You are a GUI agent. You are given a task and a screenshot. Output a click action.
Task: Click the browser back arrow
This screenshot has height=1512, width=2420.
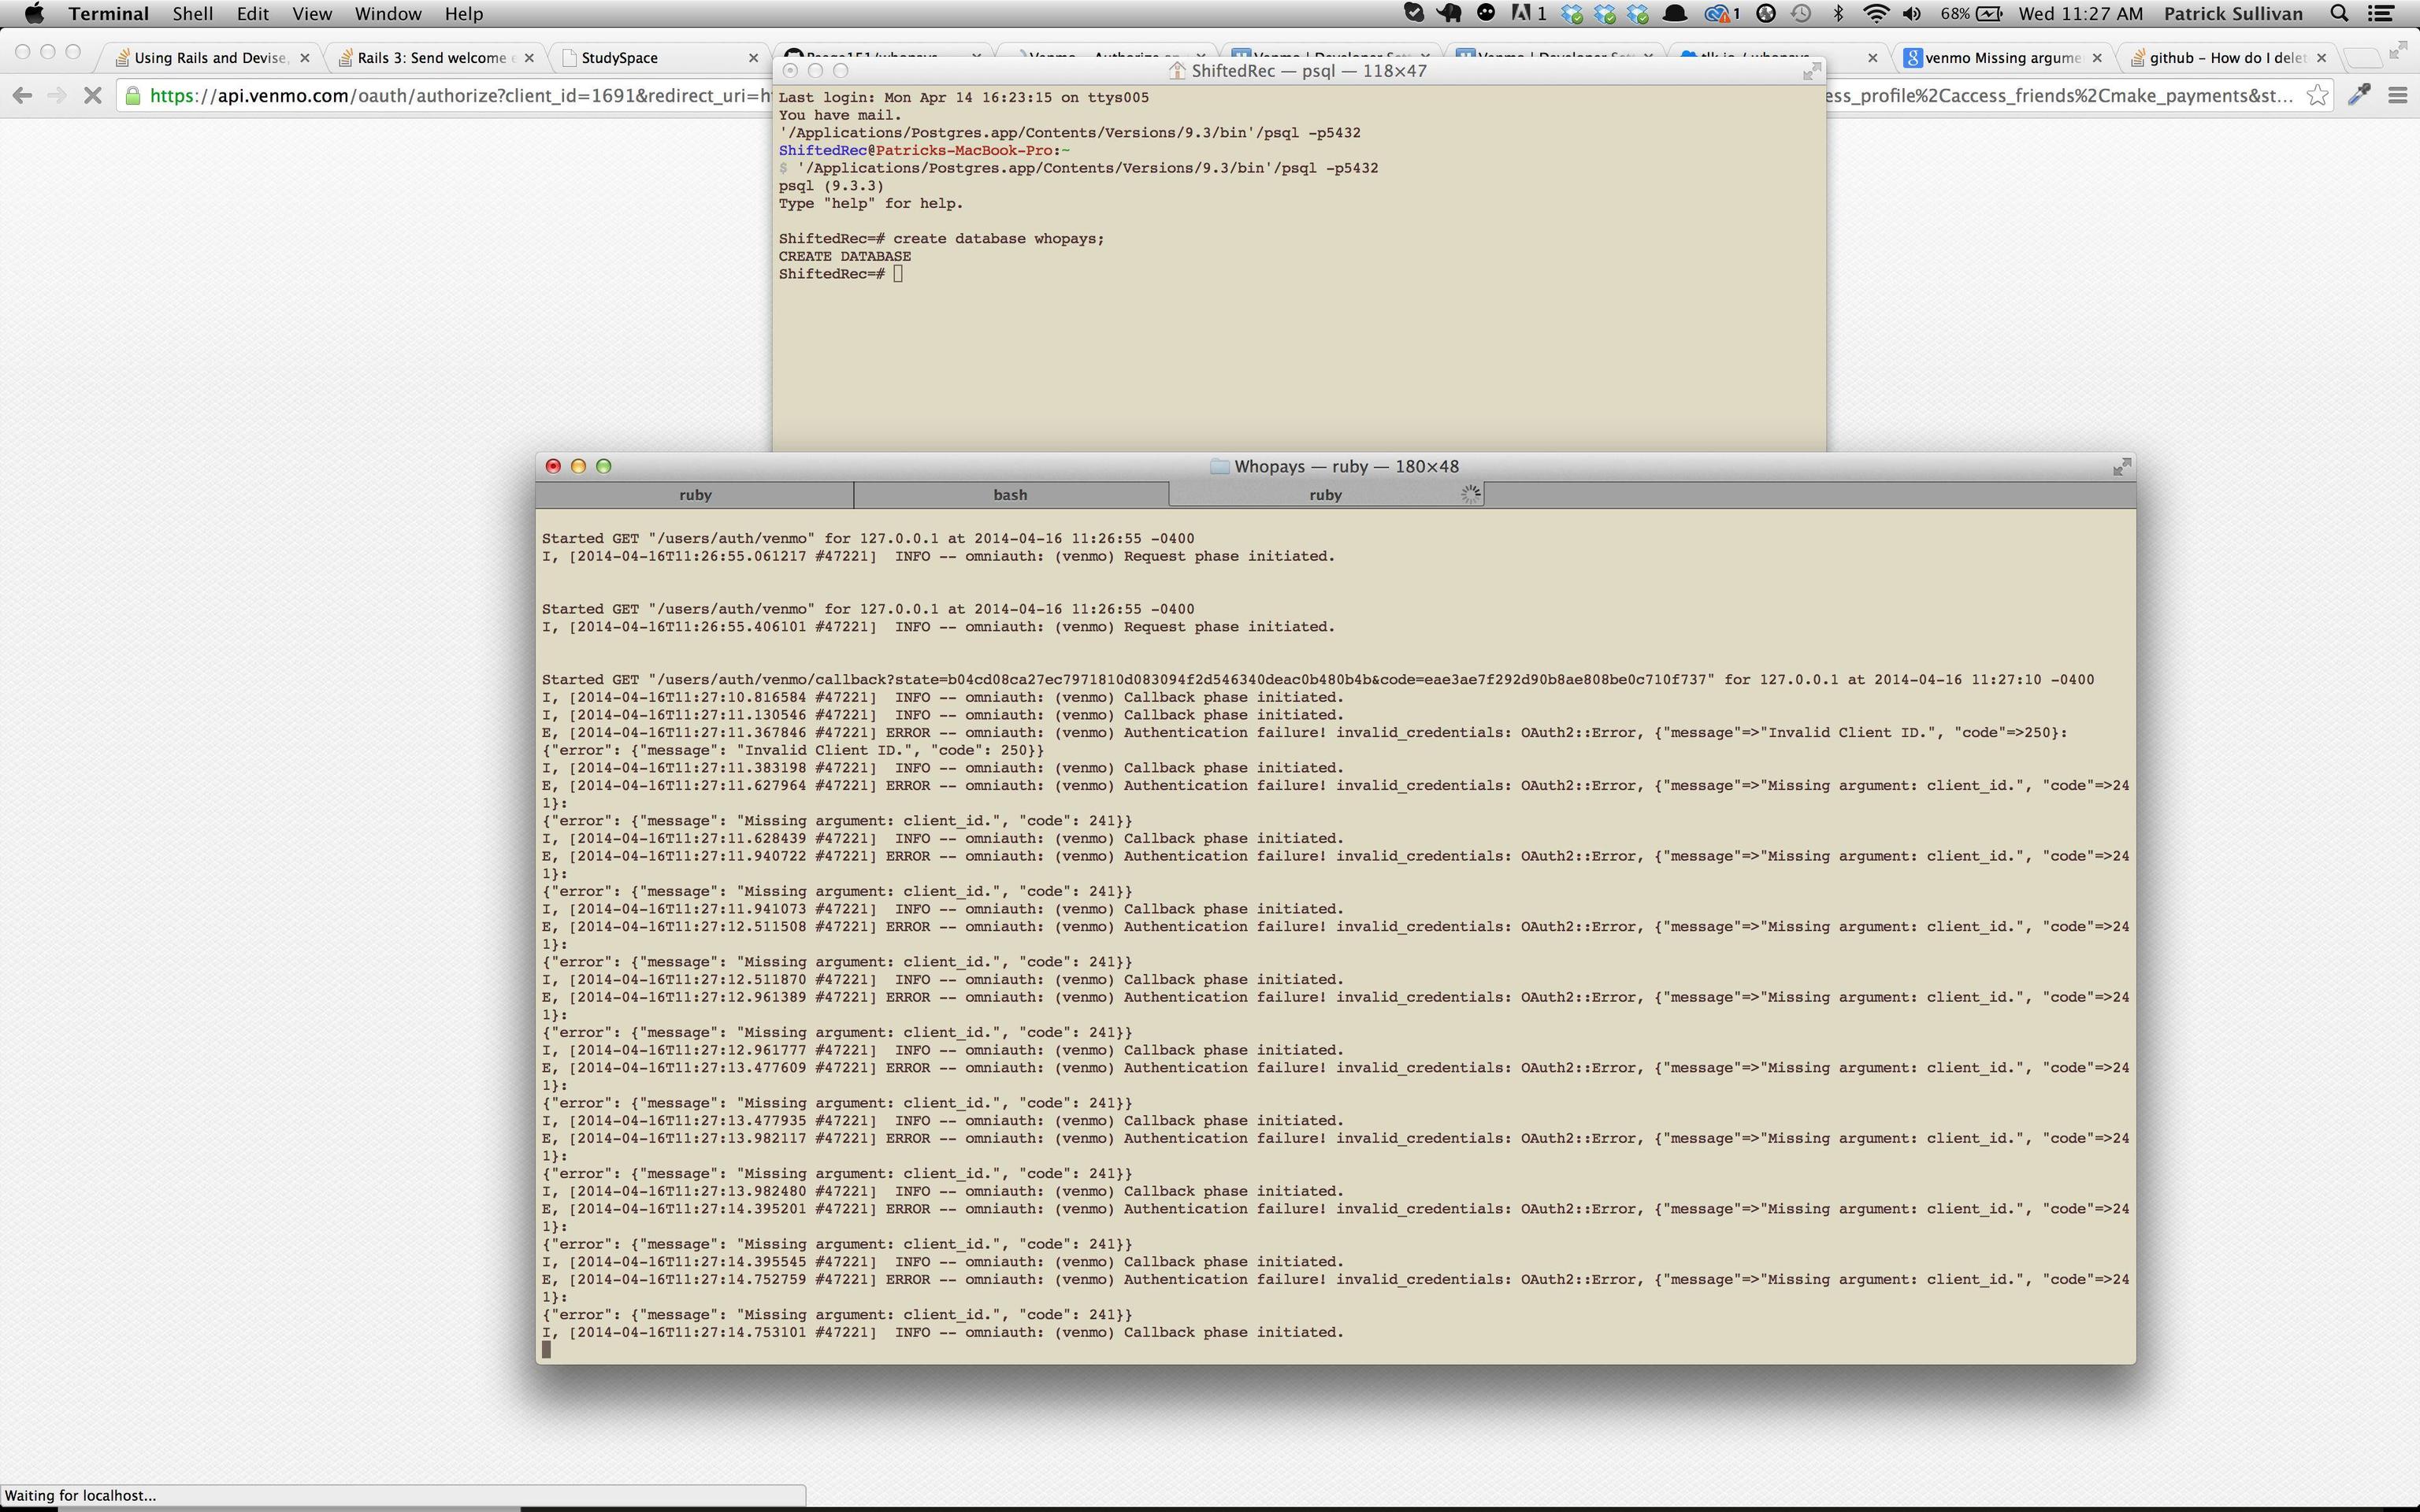point(22,96)
